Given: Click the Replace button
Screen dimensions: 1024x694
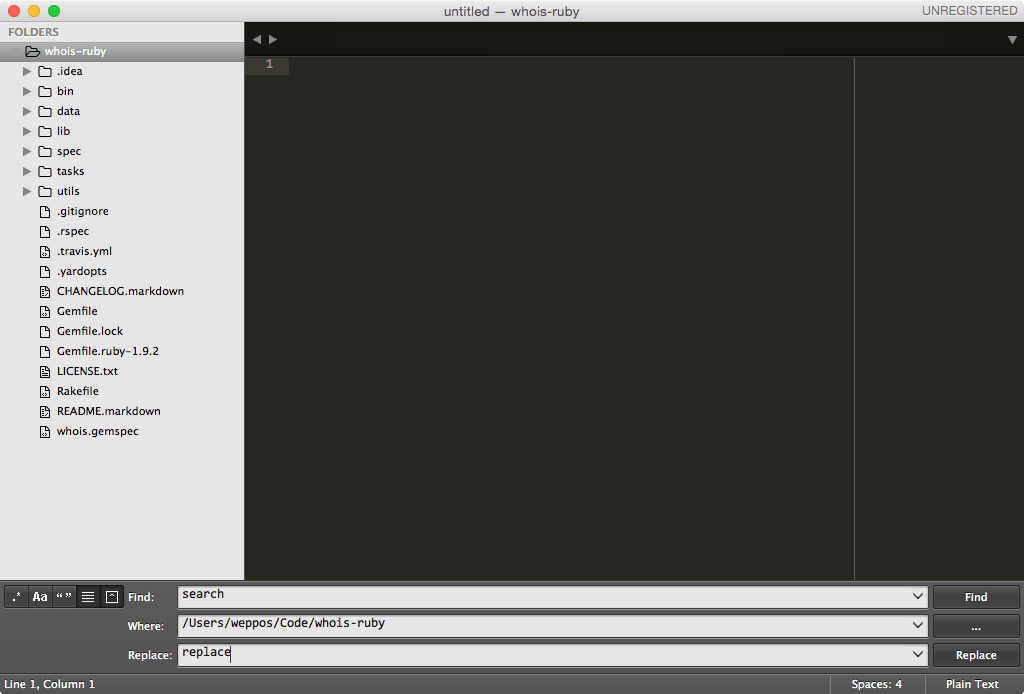Looking at the screenshot, I should pos(975,655).
